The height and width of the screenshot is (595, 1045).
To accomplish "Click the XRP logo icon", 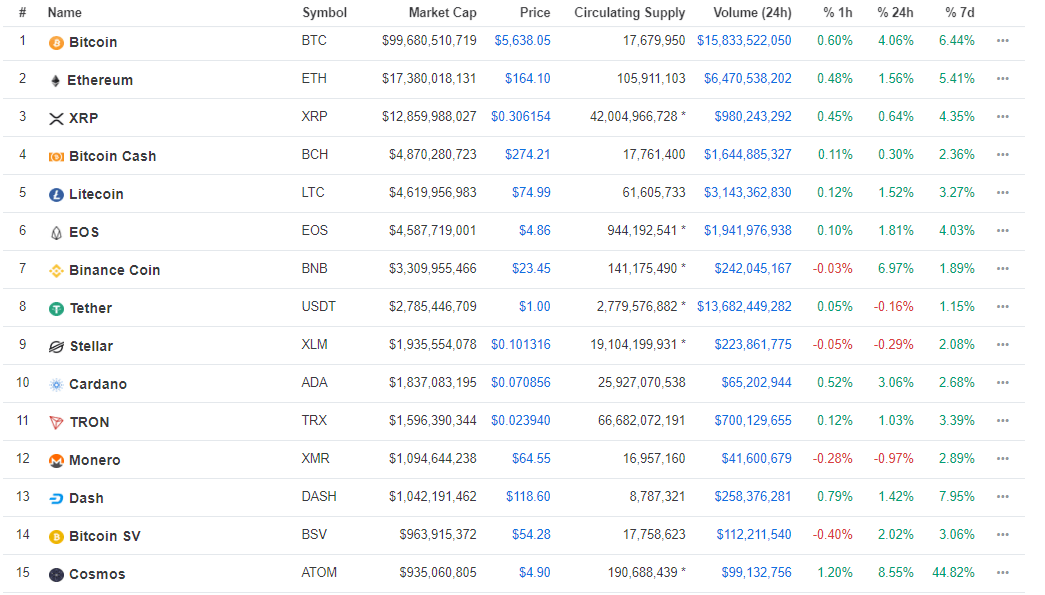I will point(56,119).
